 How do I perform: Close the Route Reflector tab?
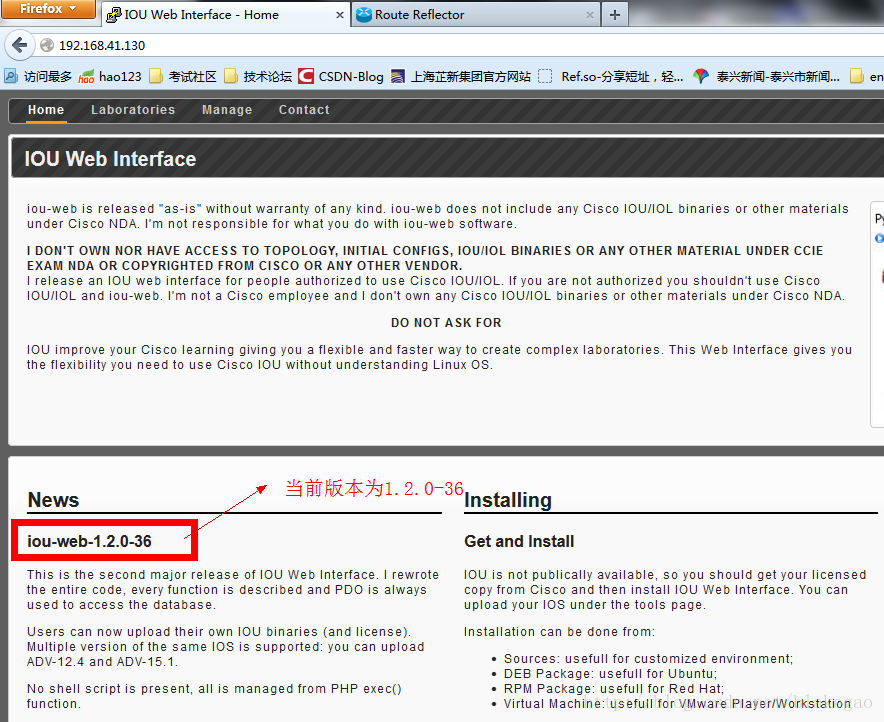[x=590, y=15]
